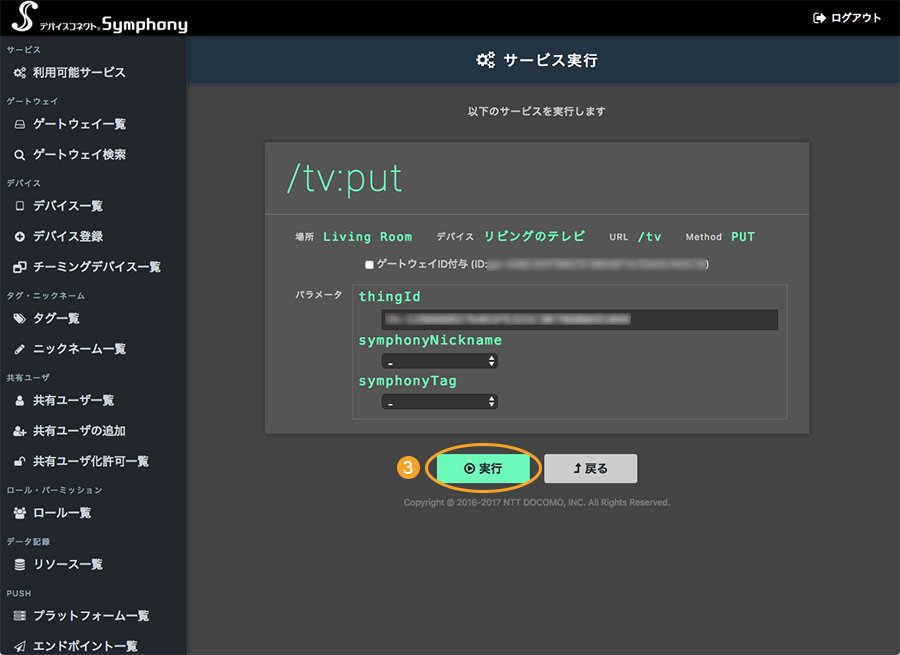
Task: Click the copyright NTT DOCOMO text
Action: 537,502
